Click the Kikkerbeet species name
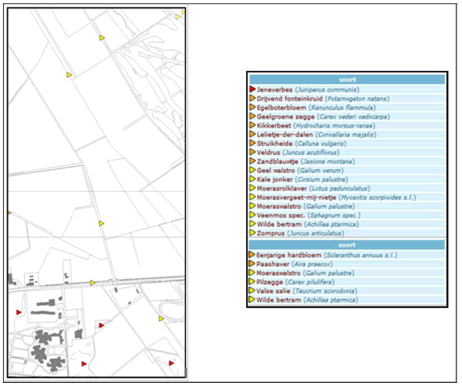 pos(274,126)
